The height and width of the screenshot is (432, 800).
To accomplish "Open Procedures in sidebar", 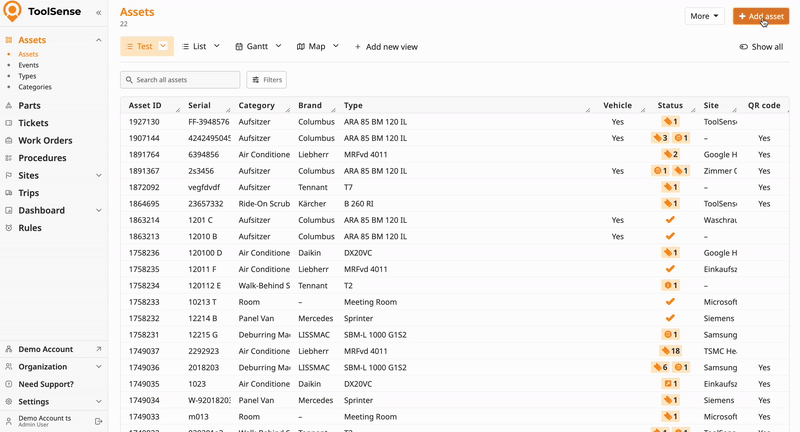I will (x=42, y=158).
